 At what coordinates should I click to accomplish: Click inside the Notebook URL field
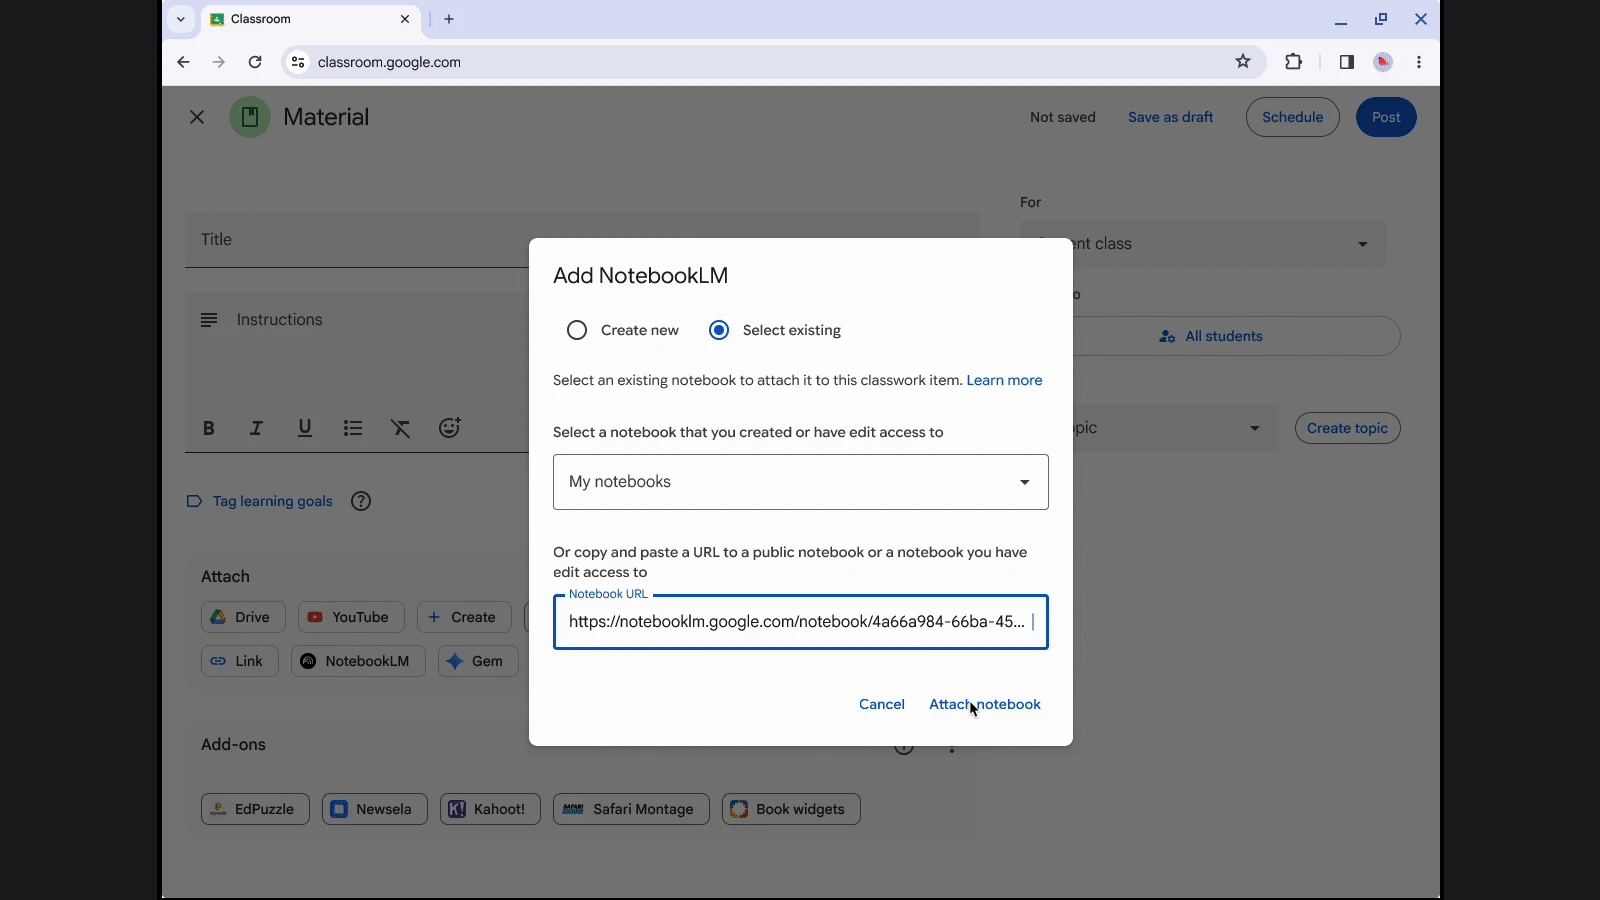point(795,622)
